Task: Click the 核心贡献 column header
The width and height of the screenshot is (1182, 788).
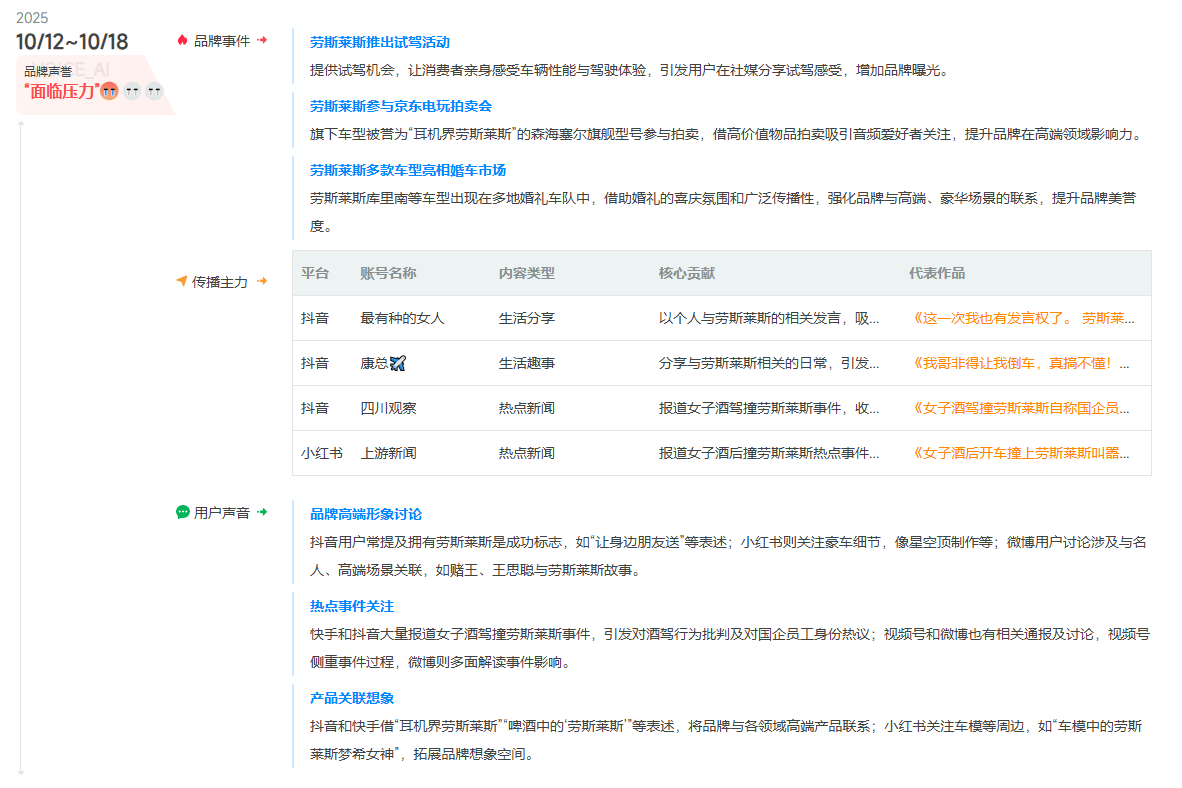Action: (x=686, y=273)
